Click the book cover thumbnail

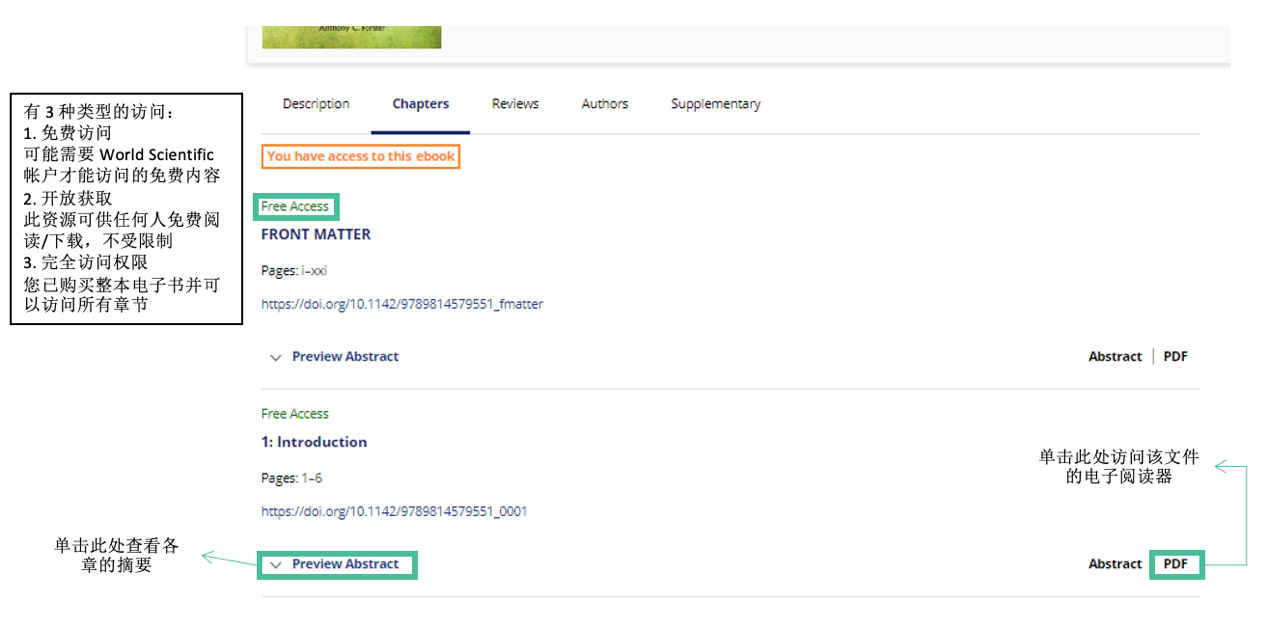(351, 37)
